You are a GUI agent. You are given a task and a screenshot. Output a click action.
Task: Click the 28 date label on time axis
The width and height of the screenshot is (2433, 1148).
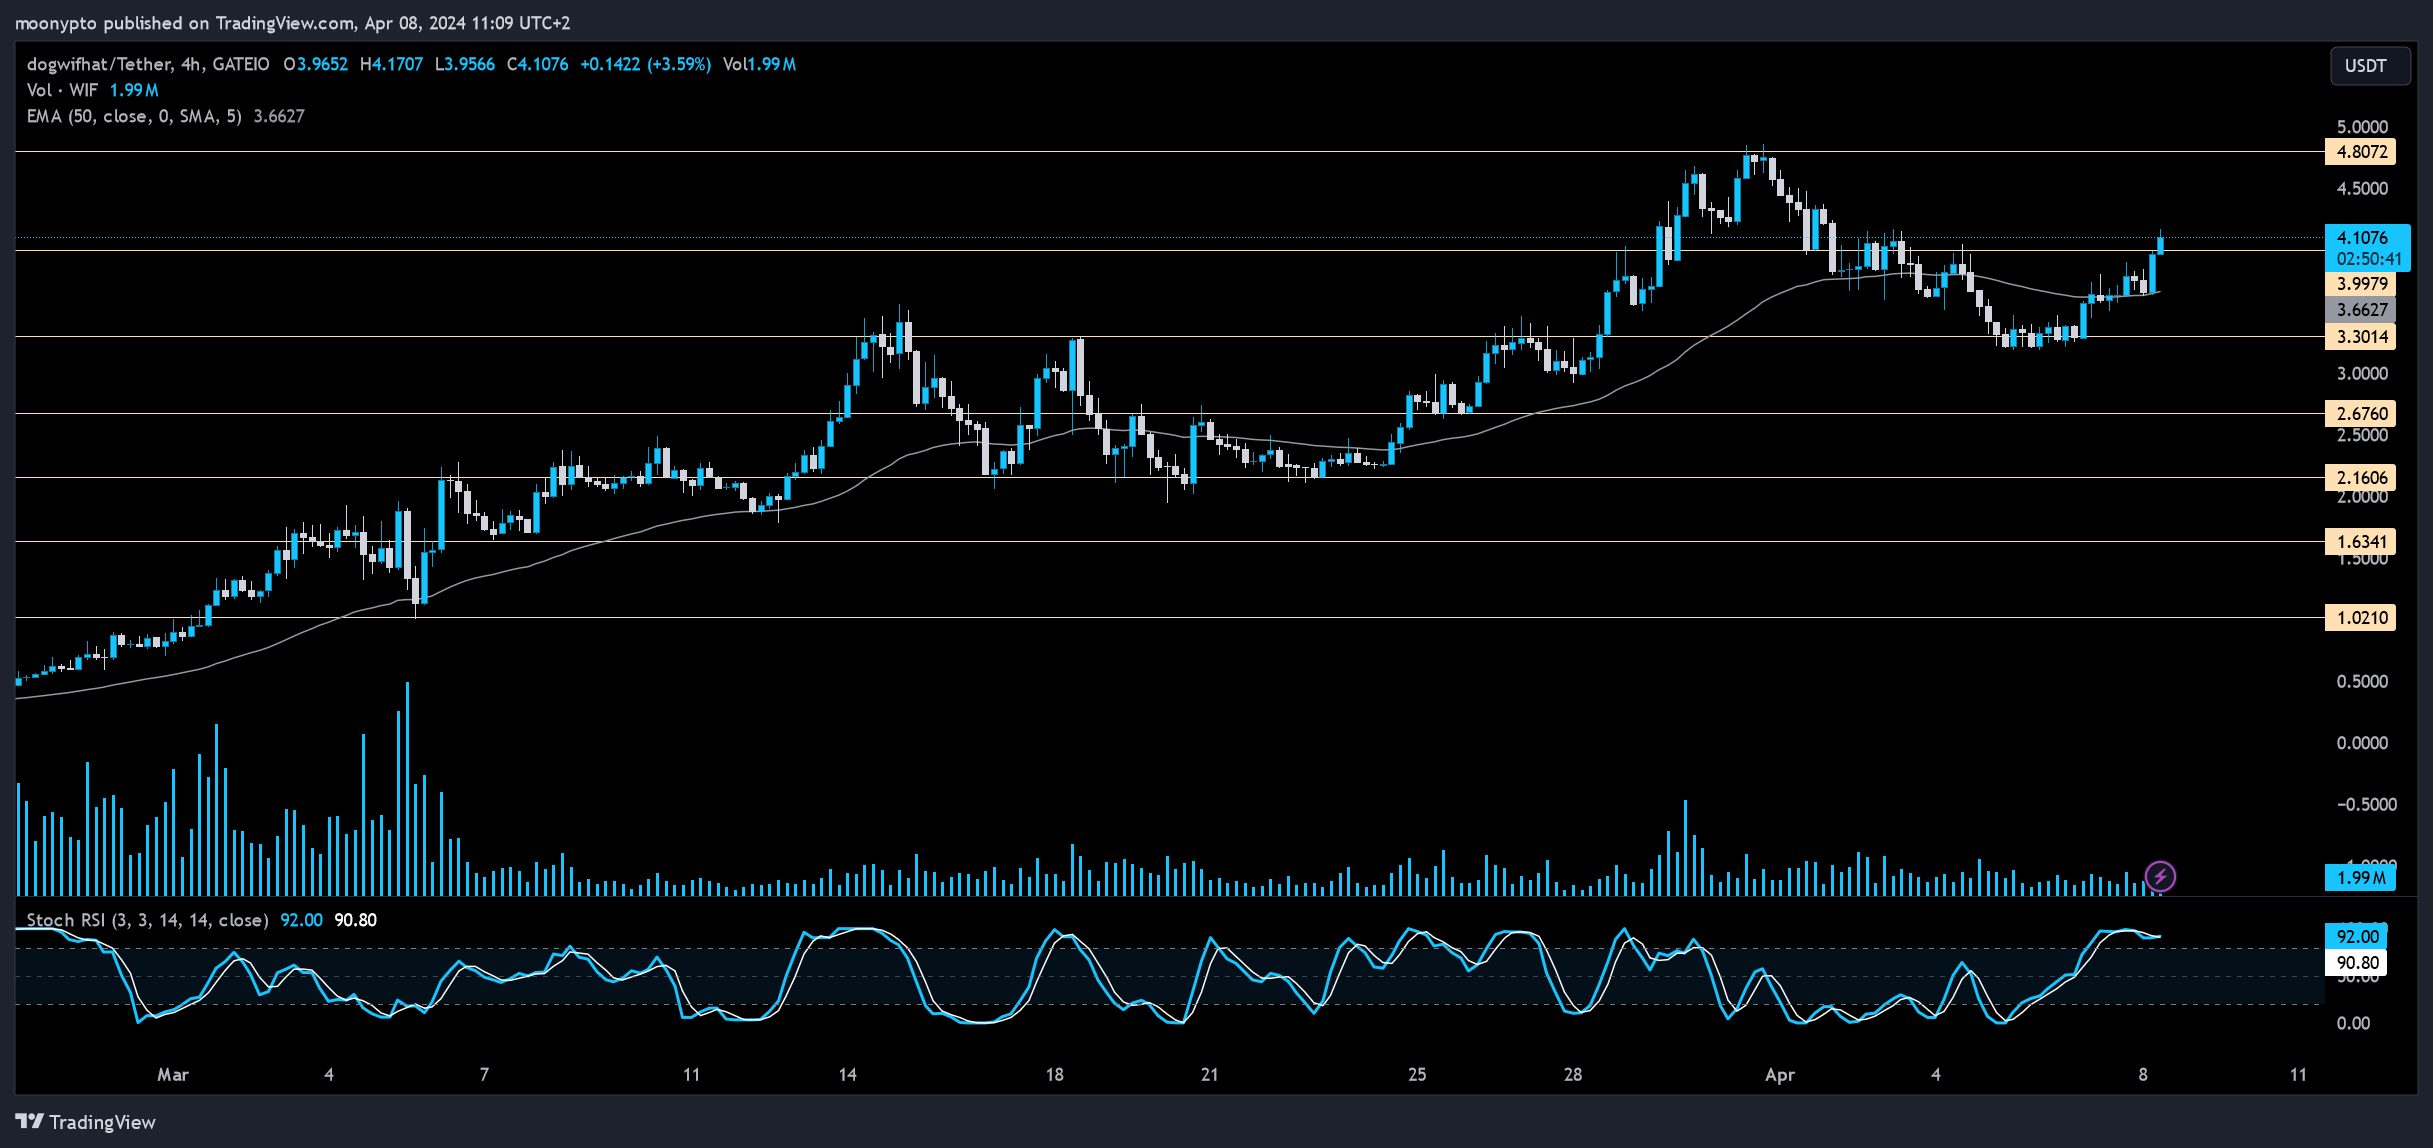tap(1573, 1075)
